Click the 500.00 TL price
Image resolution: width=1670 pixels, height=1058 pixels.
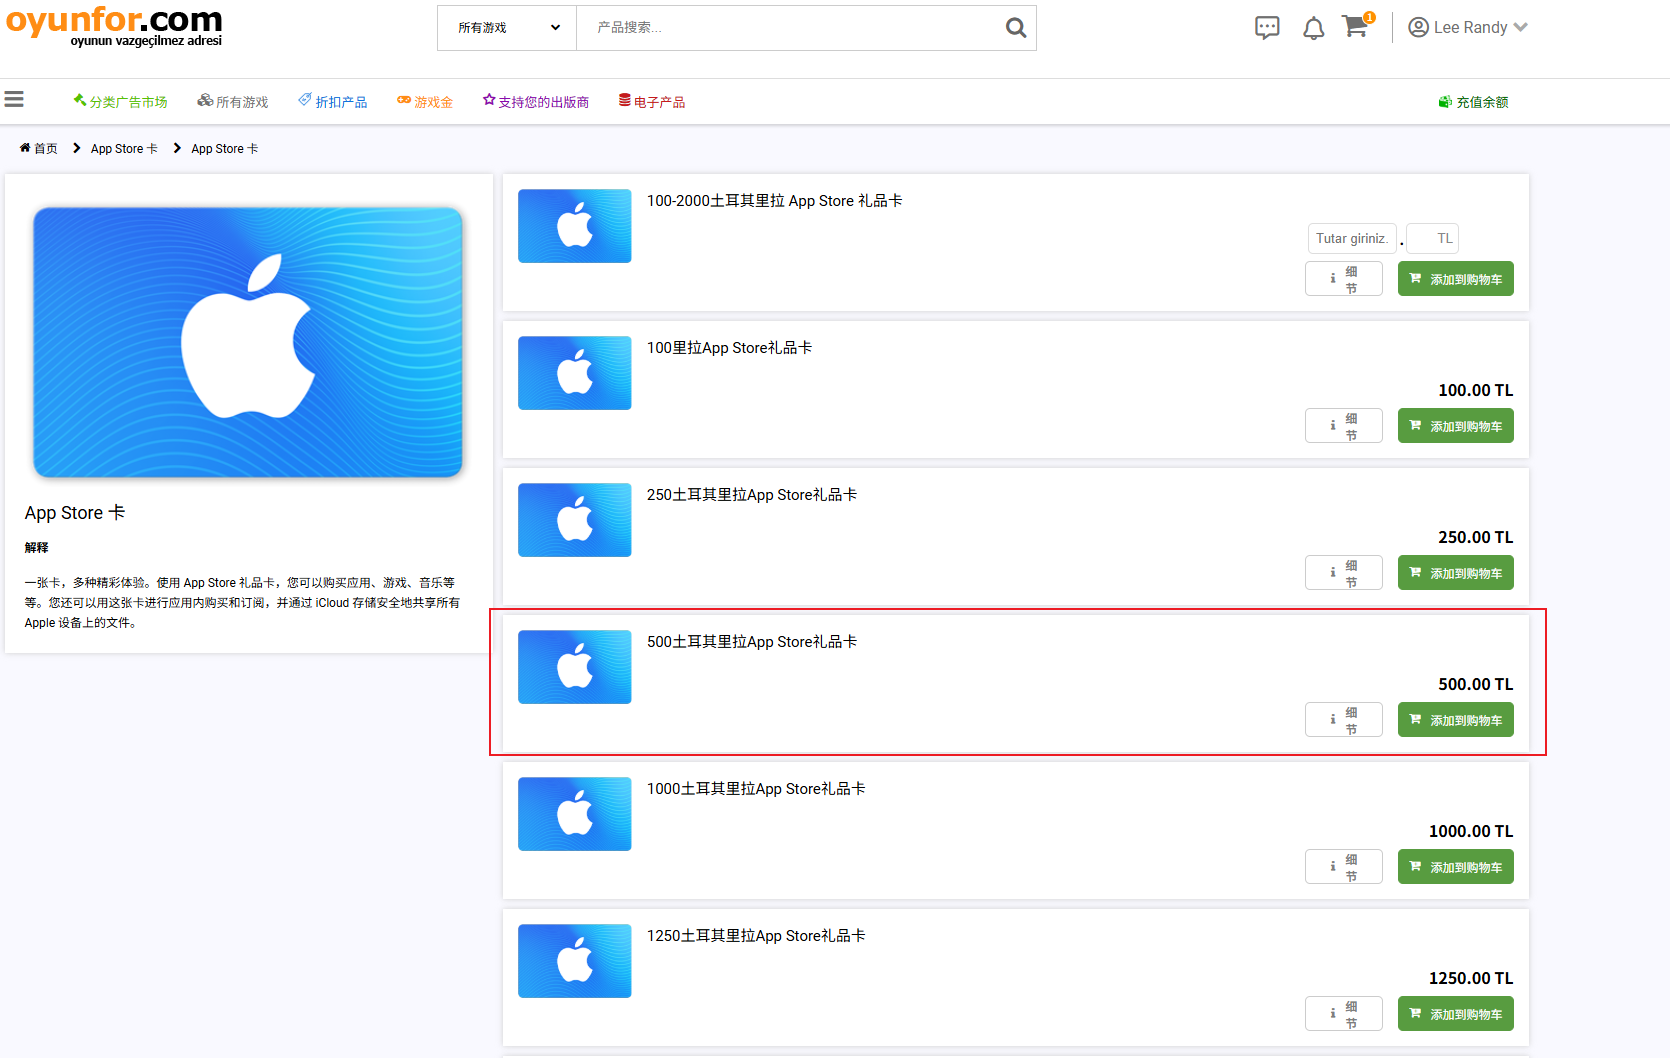pyautogui.click(x=1476, y=684)
